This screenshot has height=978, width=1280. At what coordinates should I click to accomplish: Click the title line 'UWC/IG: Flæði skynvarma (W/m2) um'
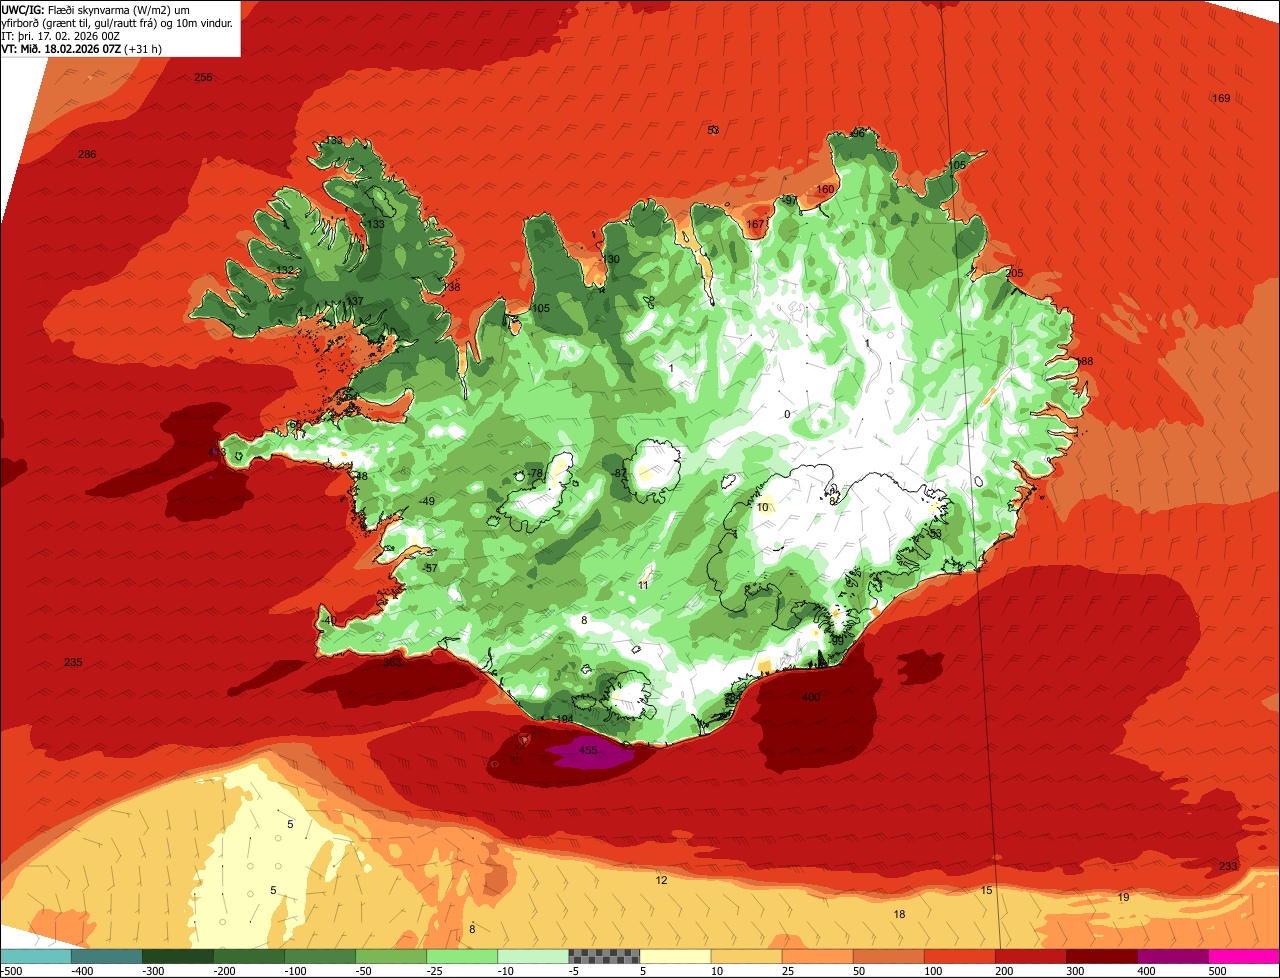(96, 9)
